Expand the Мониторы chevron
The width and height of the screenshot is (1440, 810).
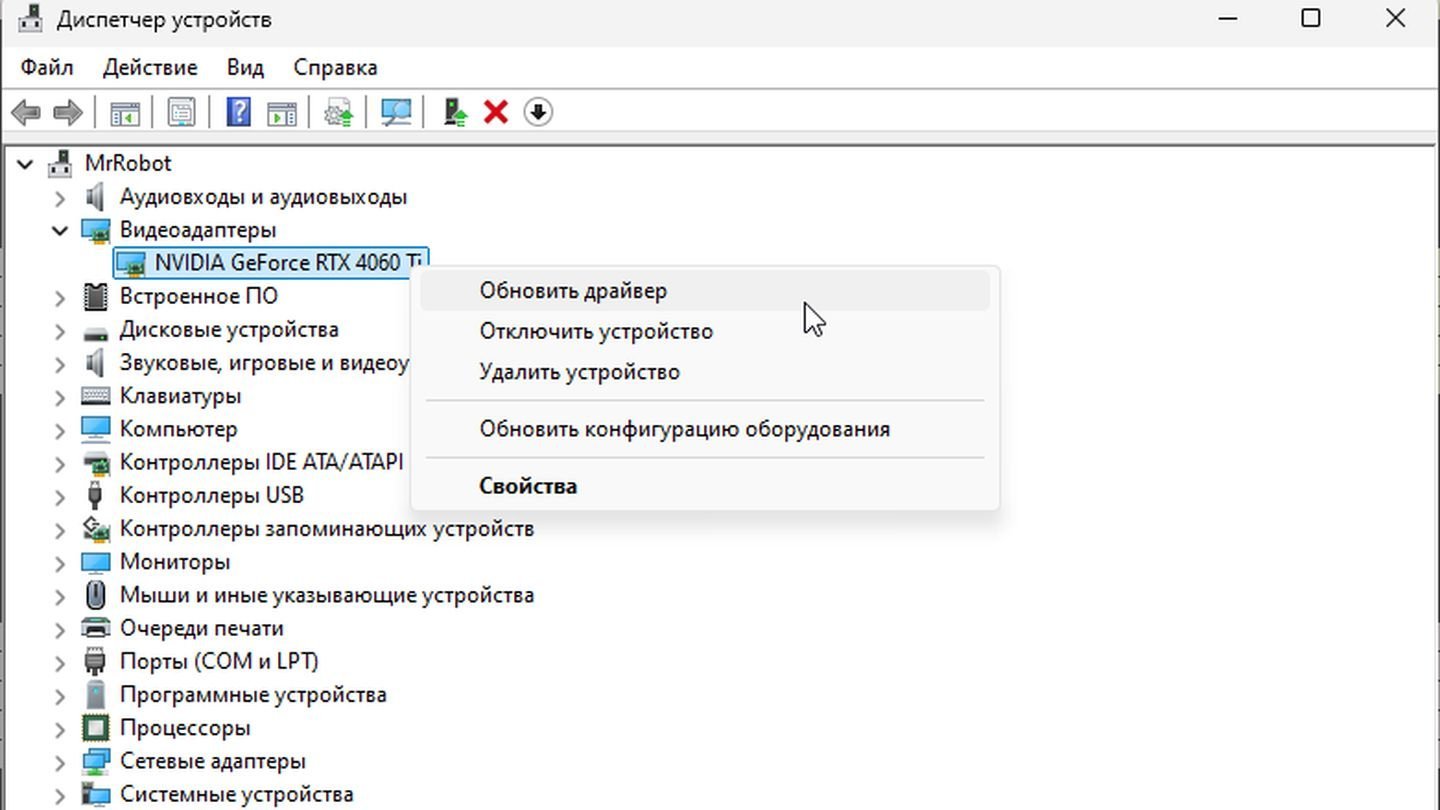coord(60,562)
